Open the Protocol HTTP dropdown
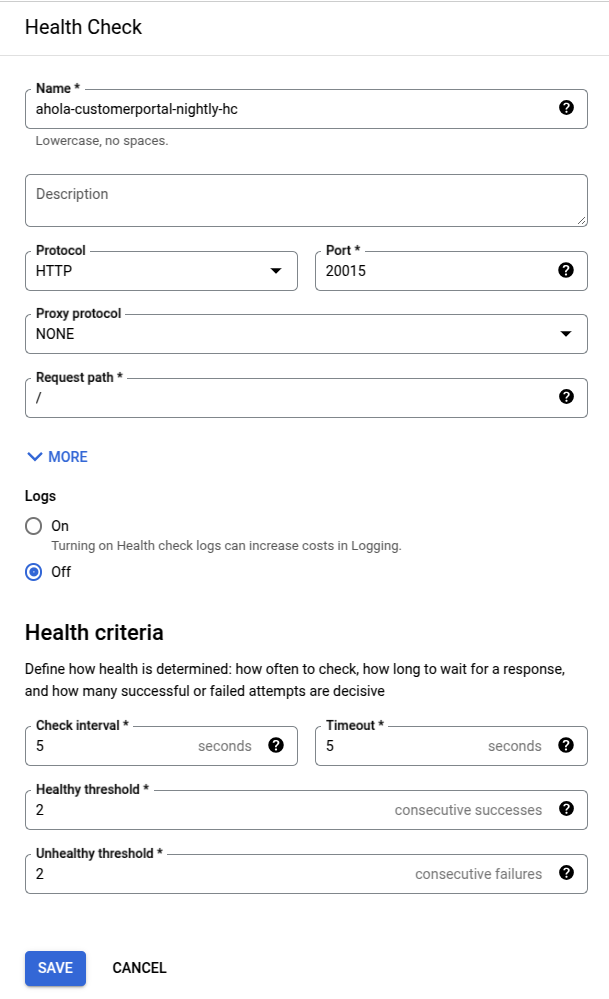The width and height of the screenshot is (609, 999). pos(161,271)
